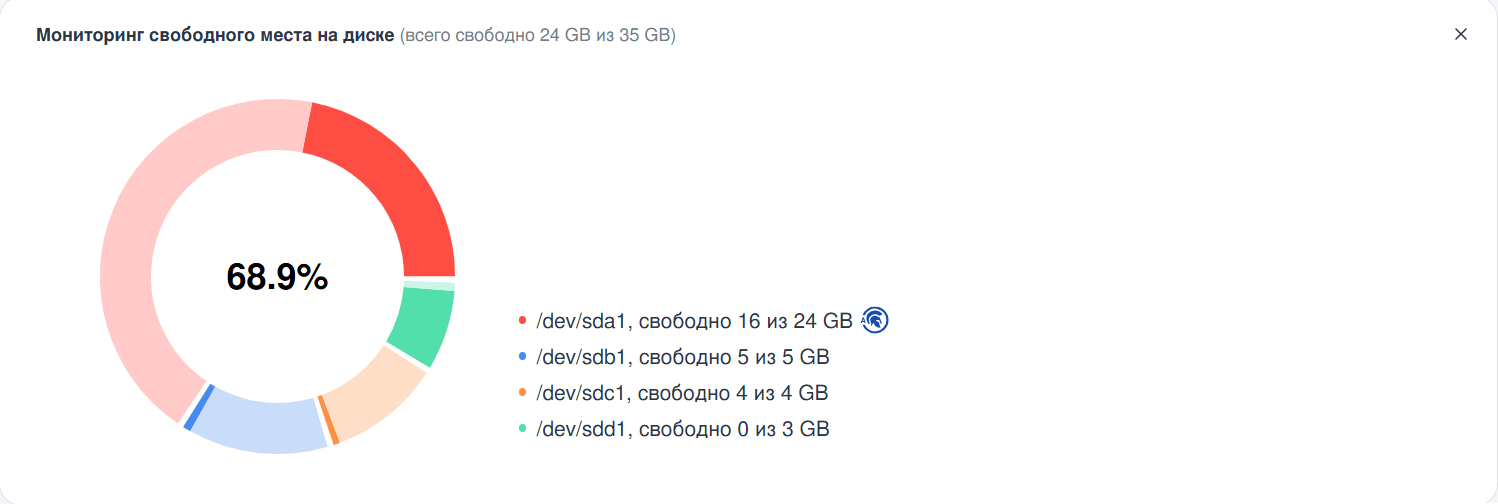Click the 'Мониторинг свободного места на диске' title
Viewport: 1498px width, 504px height.
215,36
